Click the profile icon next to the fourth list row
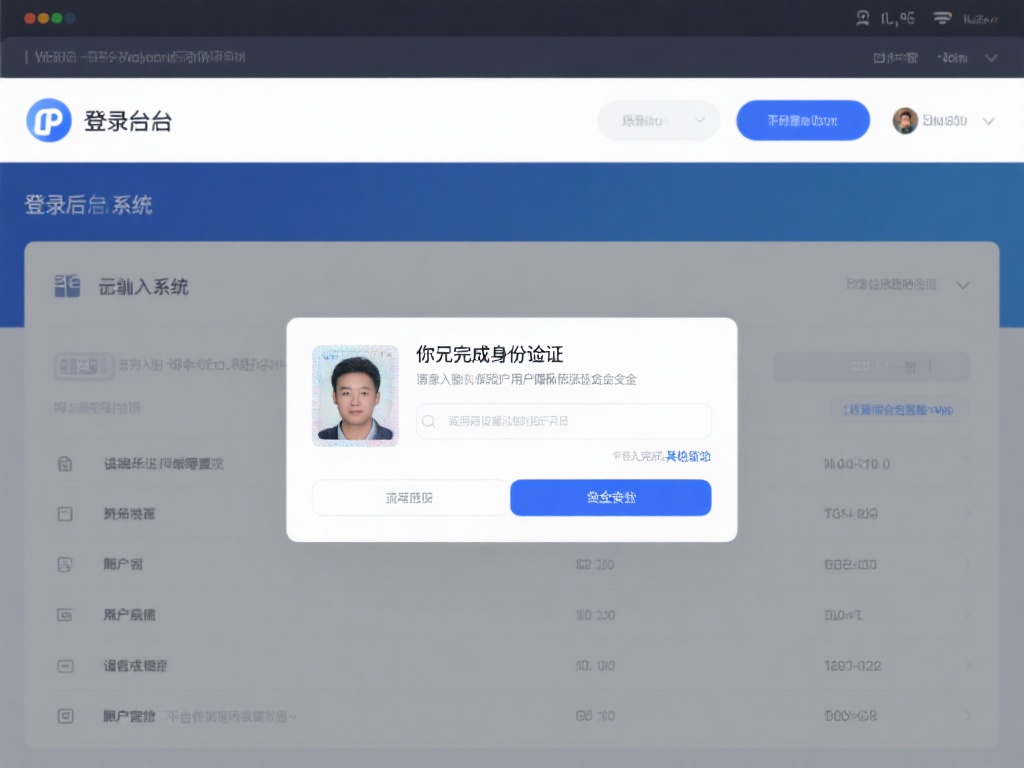 tap(65, 614)
